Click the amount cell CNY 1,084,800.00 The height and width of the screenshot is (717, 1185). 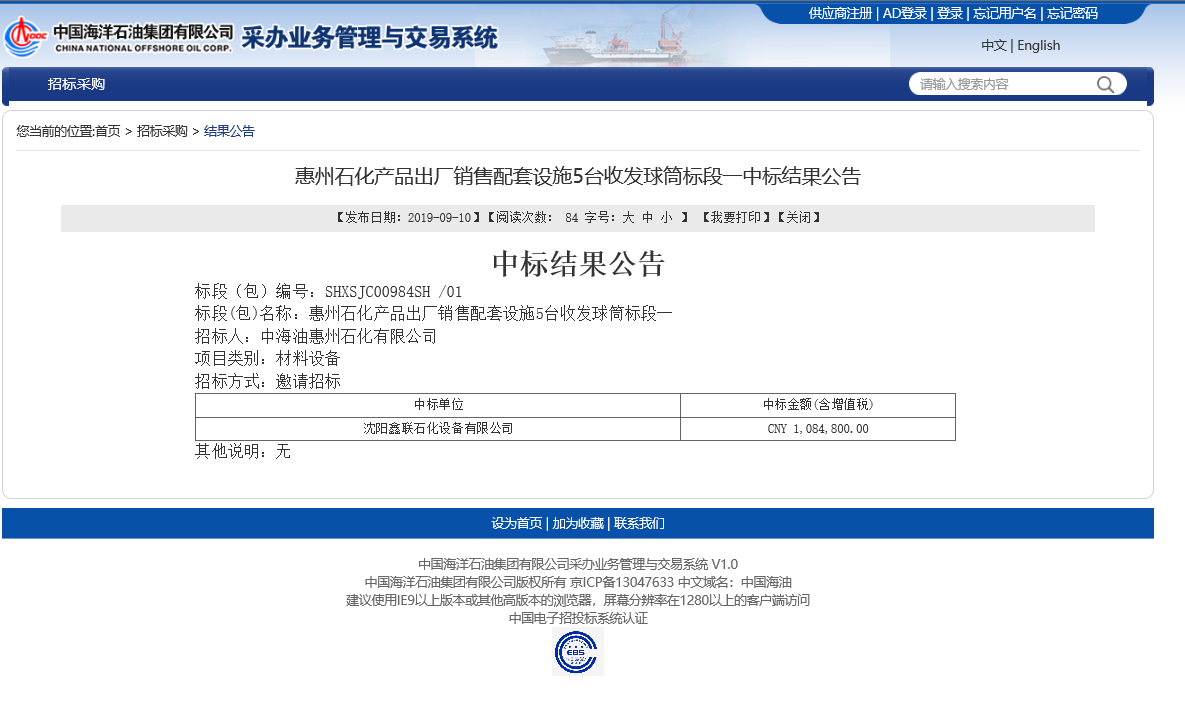click(x=818, y=429)
